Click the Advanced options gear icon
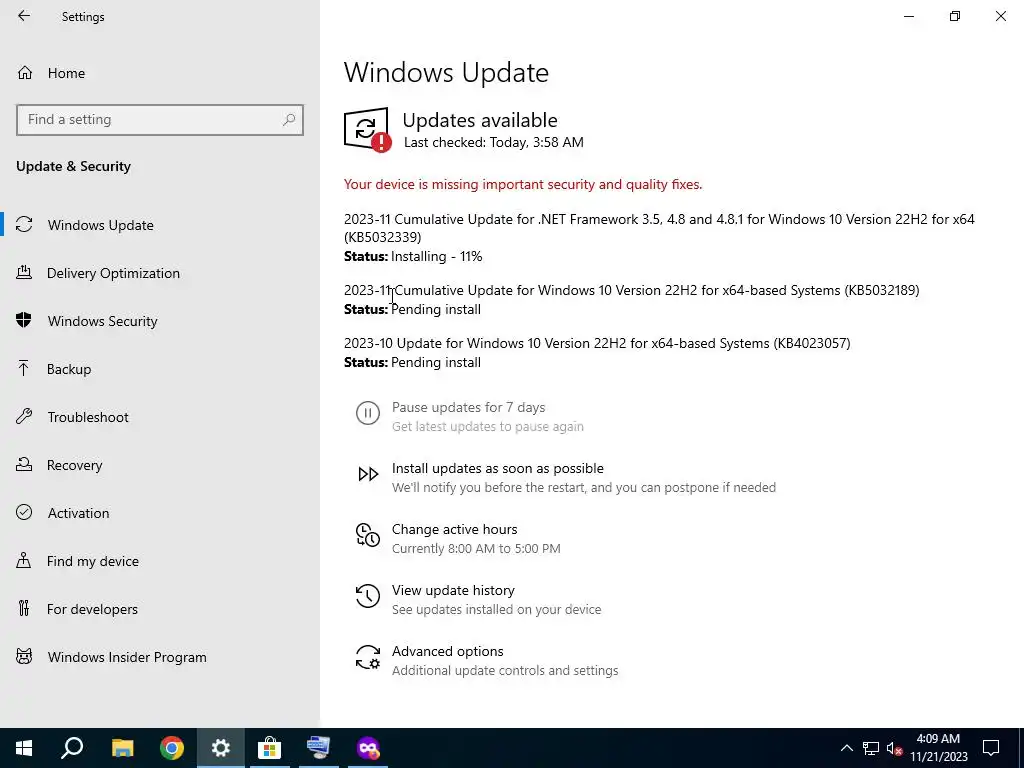 click(x=368, y=657)
